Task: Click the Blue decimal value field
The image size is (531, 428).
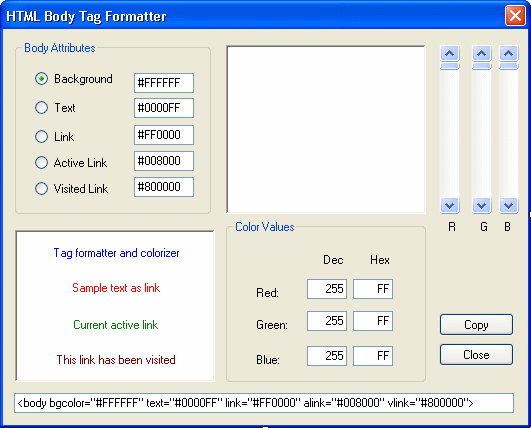Action: point(327,356)
